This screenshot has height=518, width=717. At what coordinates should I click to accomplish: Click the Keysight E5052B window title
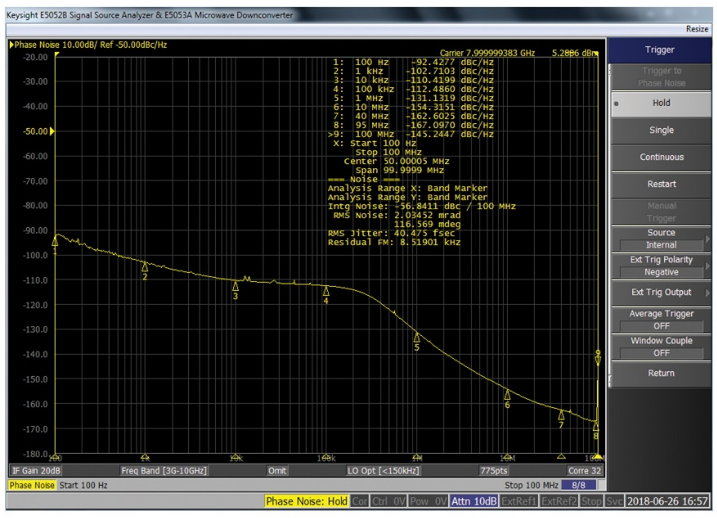coord(150,15)
